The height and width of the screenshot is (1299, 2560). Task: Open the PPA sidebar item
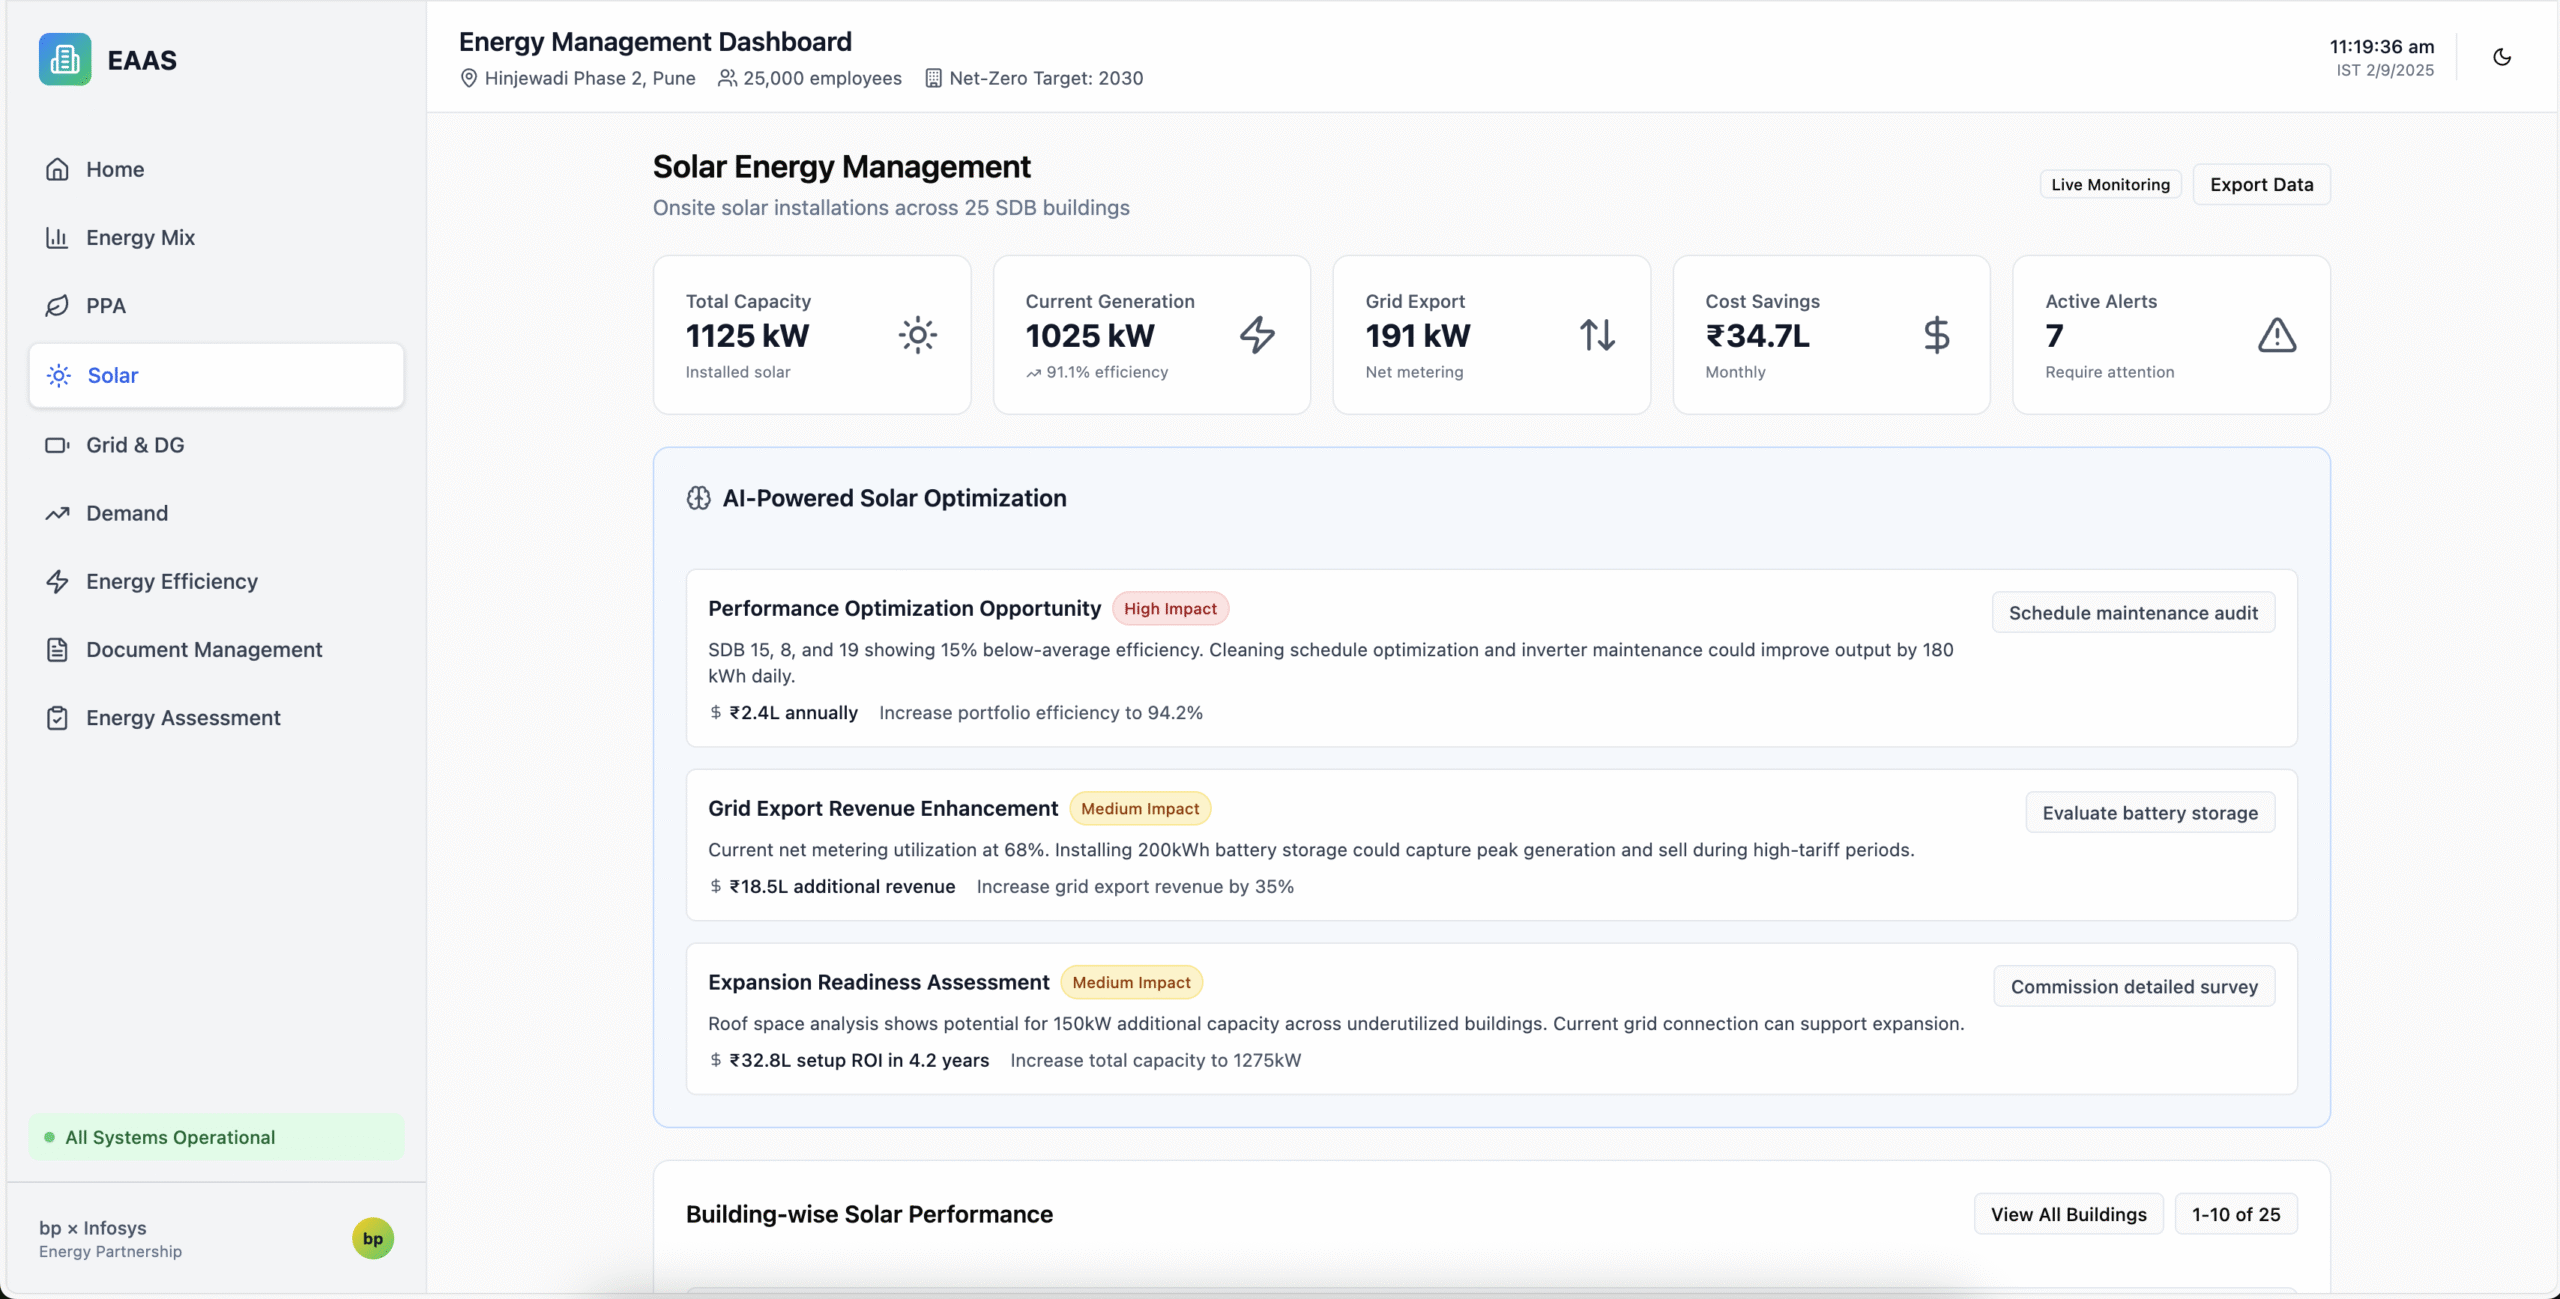(x=105, y=306)
